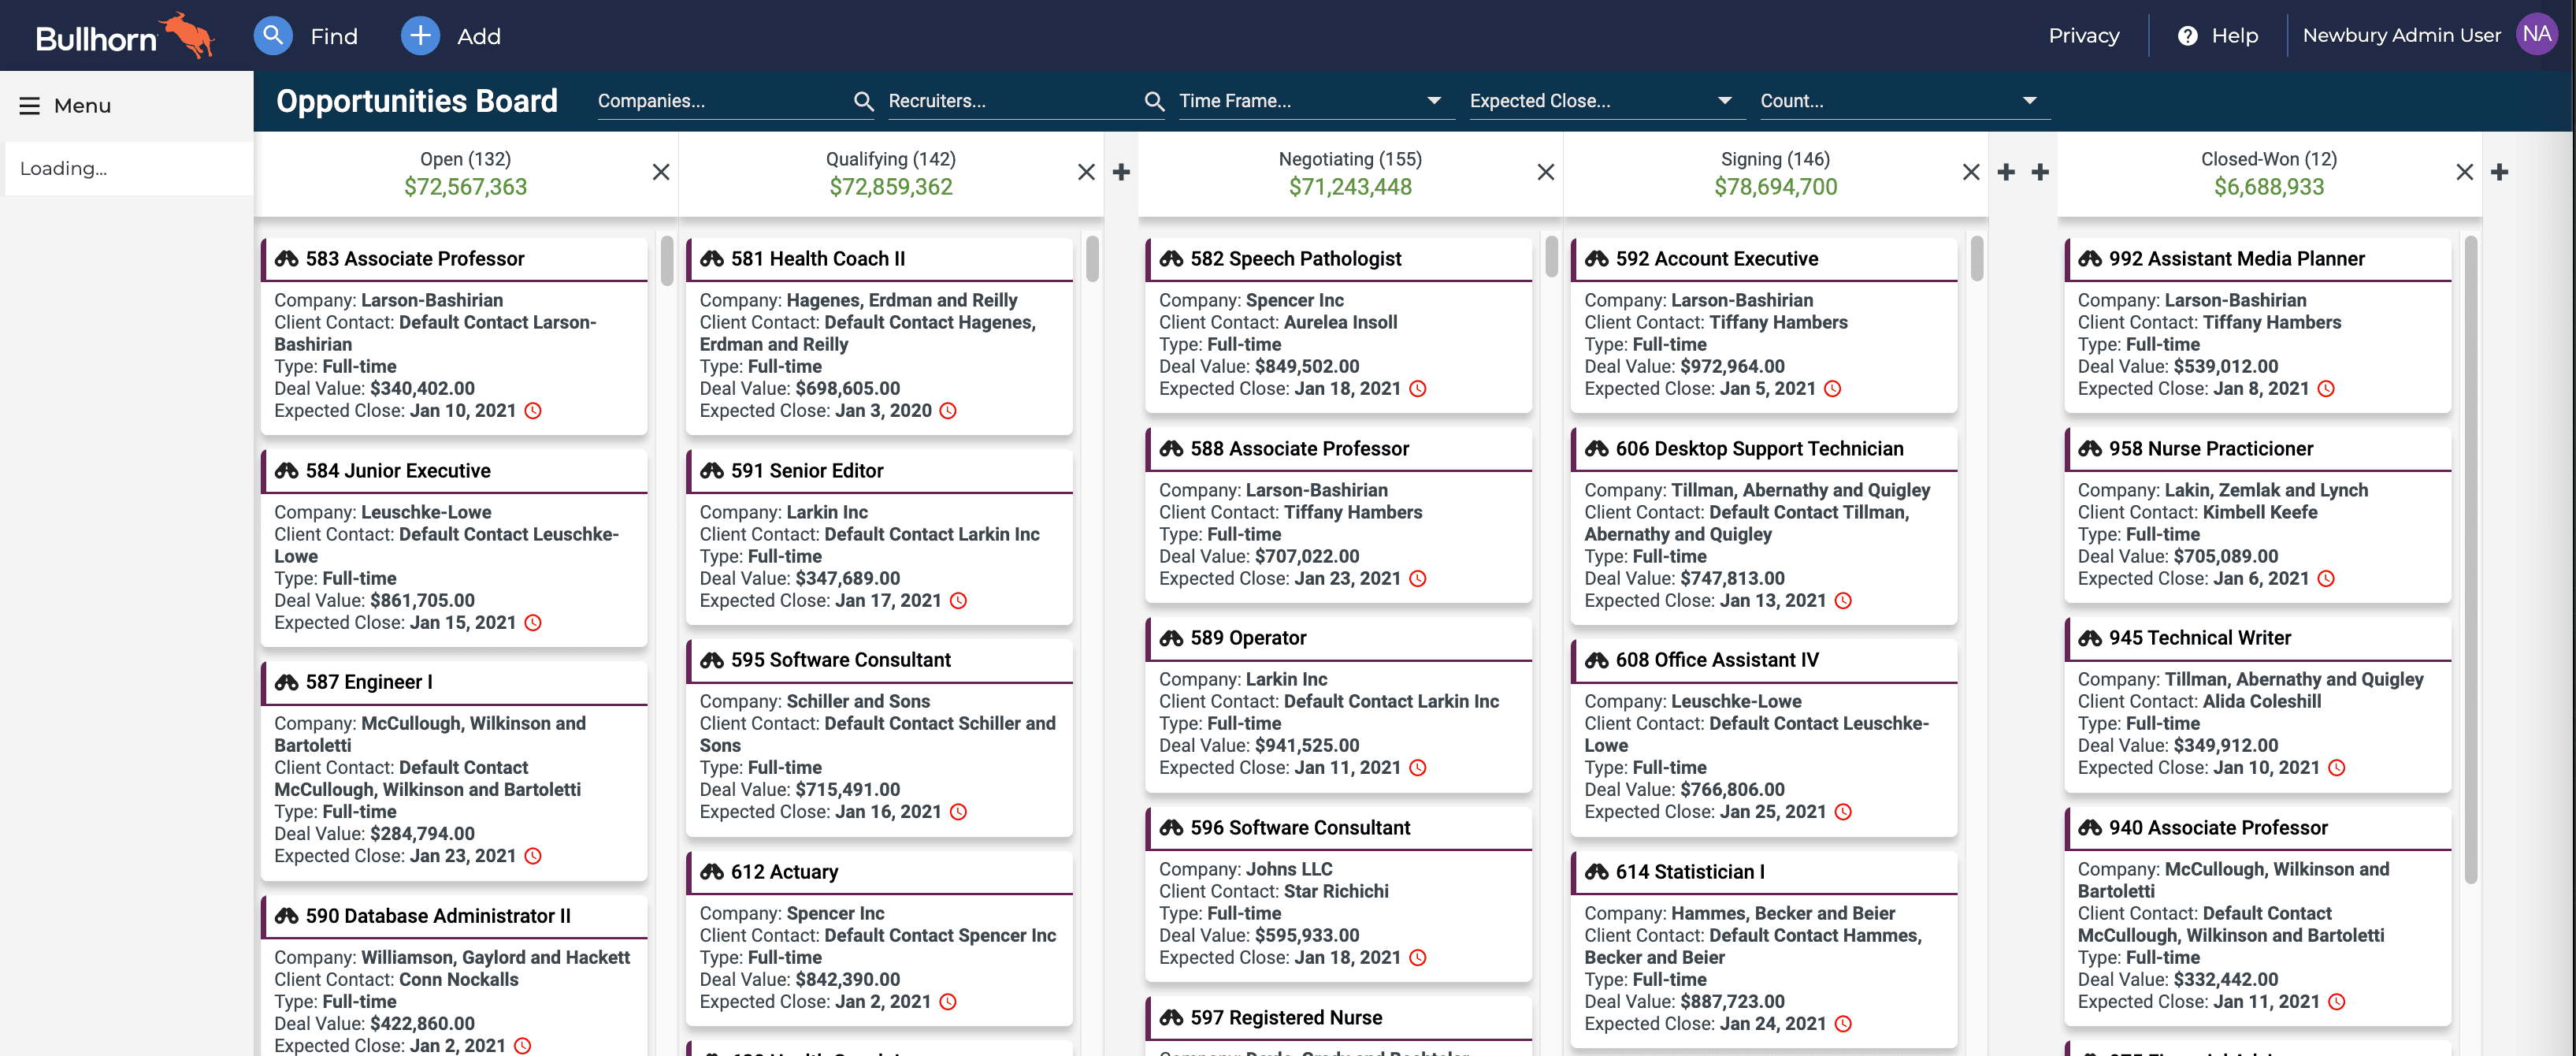Open 612 Actuary card title

784,872
